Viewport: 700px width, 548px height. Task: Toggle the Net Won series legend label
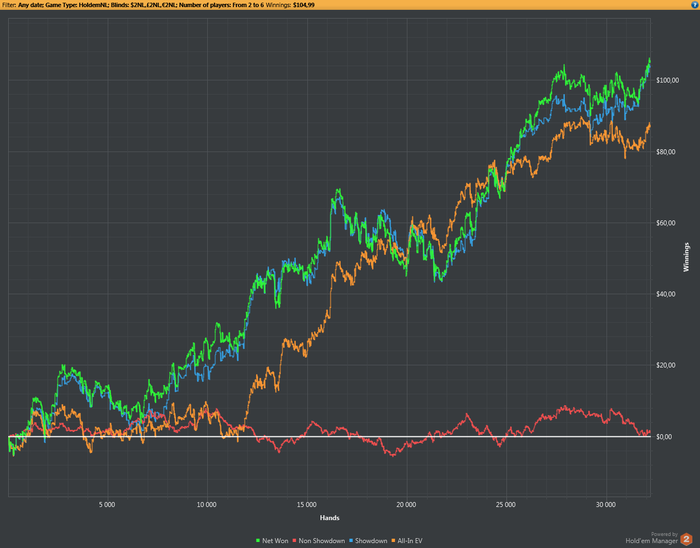(275, 541)
